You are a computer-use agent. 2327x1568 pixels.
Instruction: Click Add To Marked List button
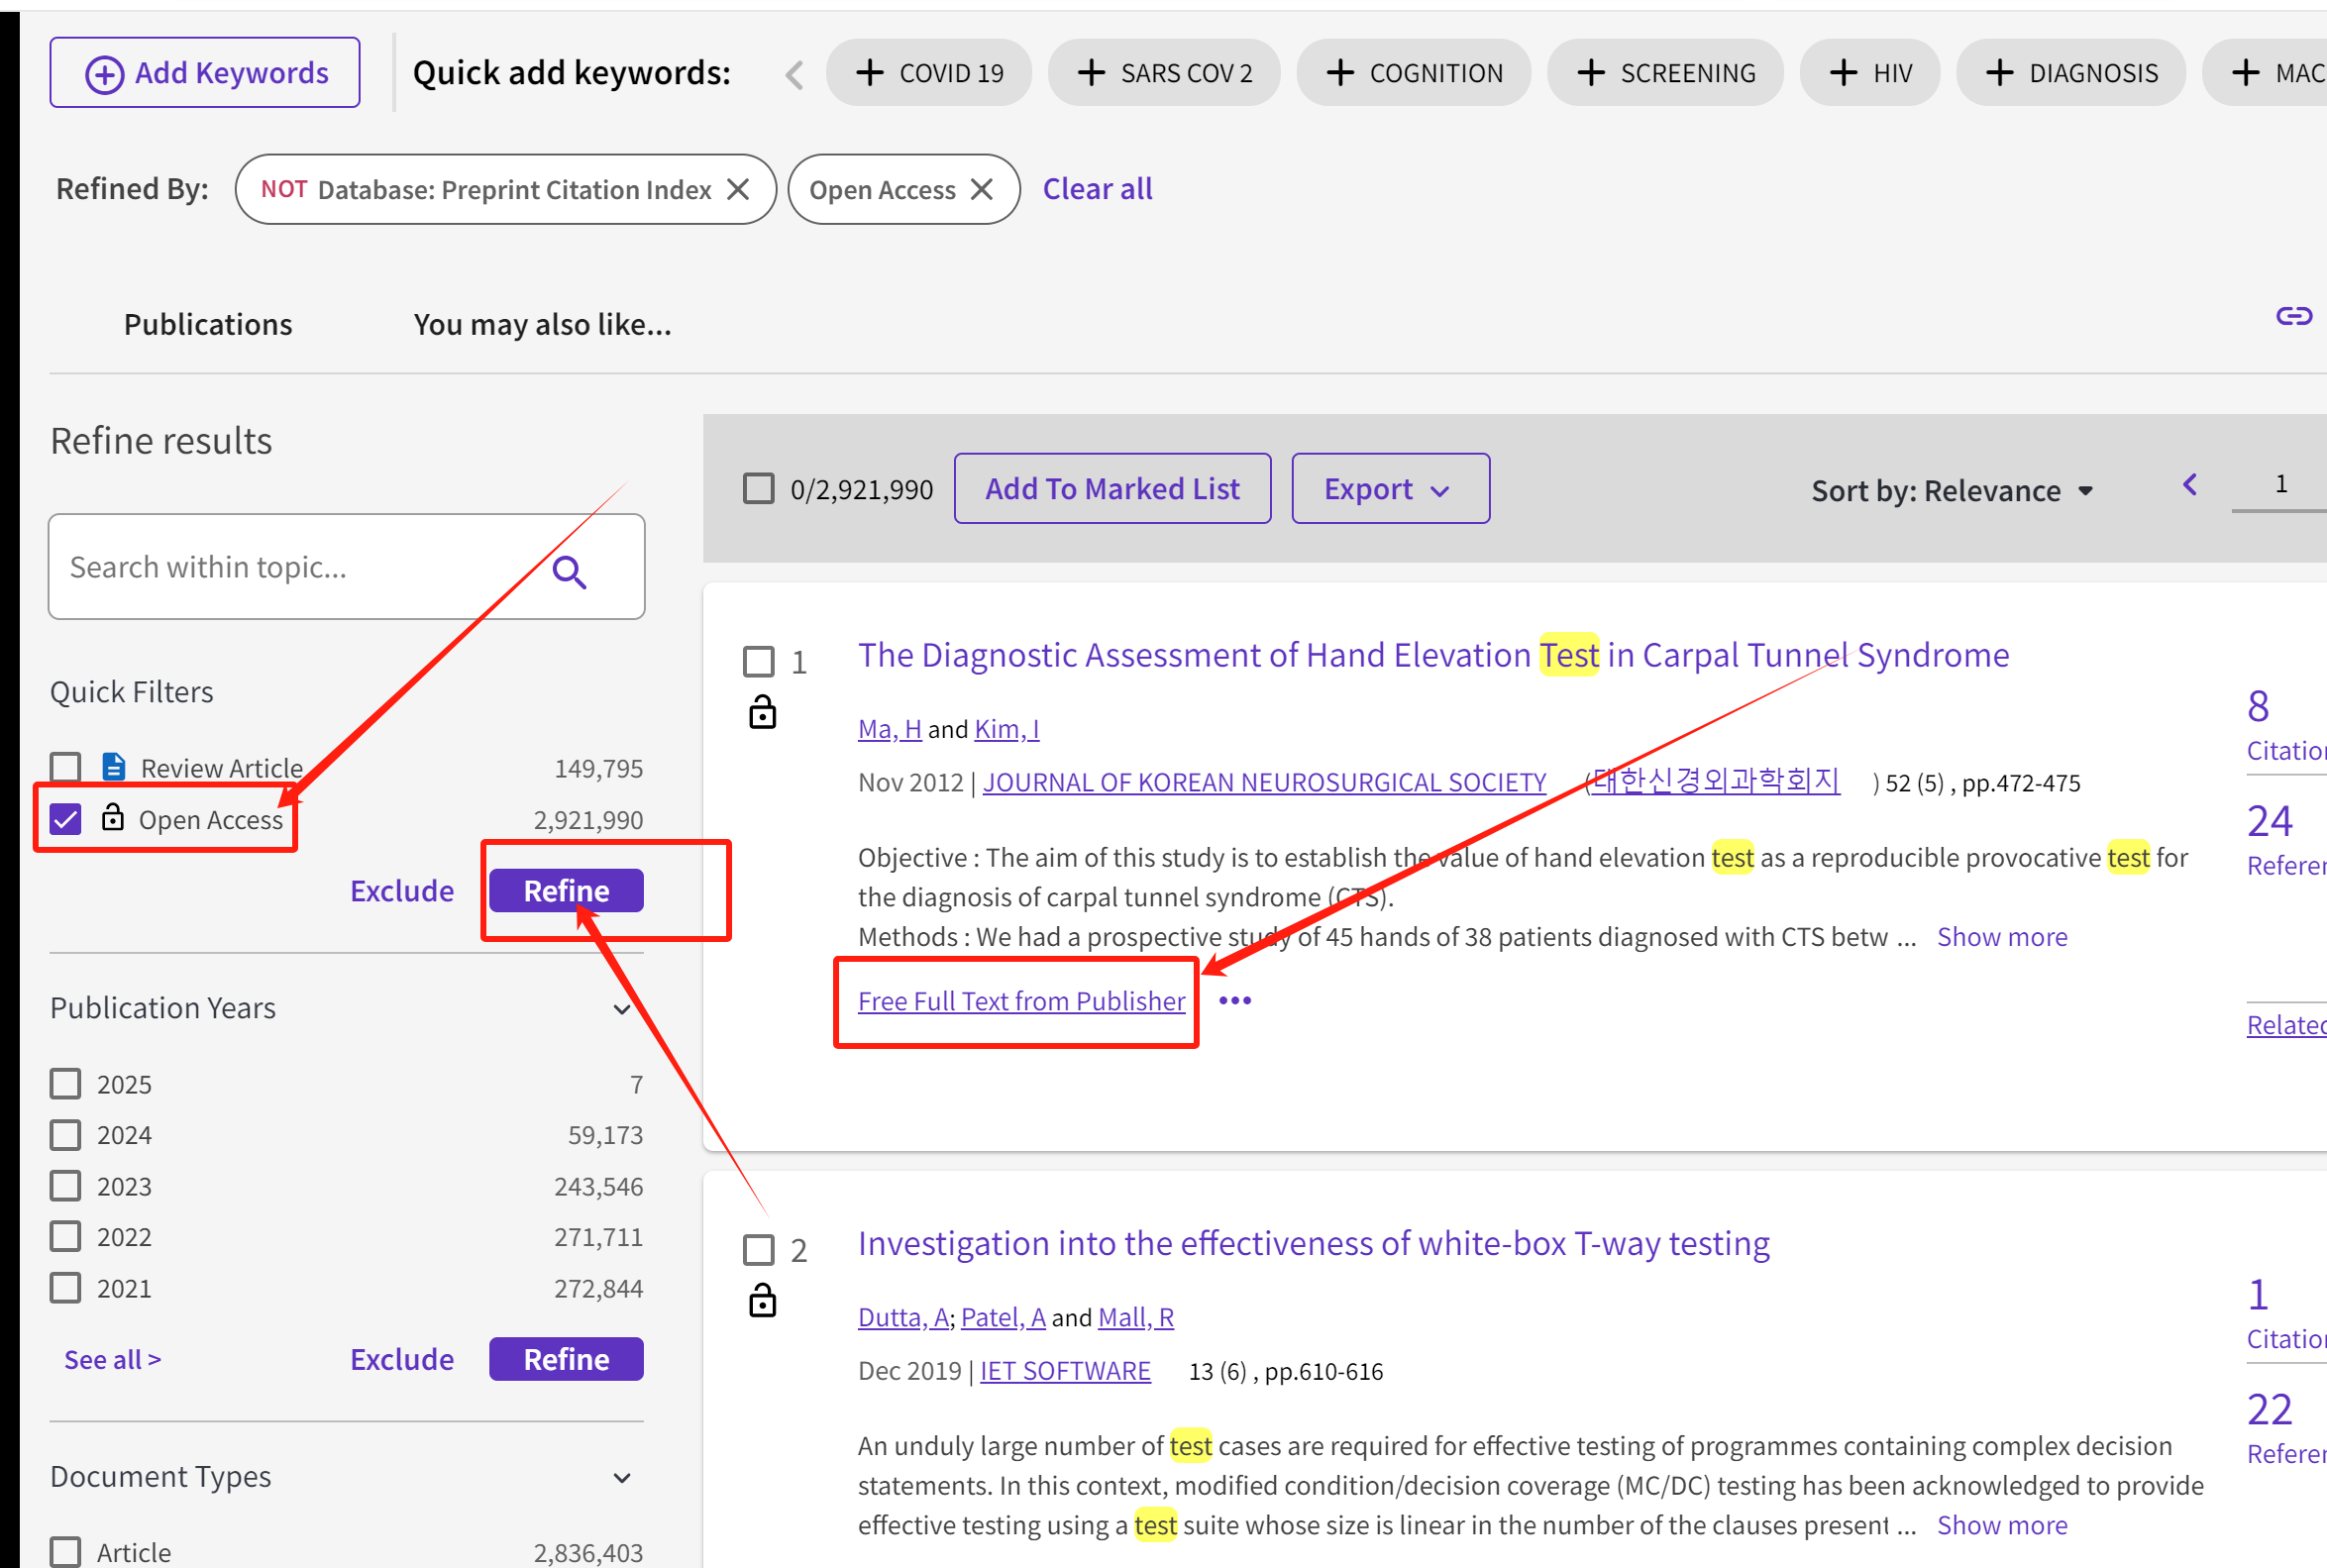pyautogui.click(x=1112, y=489)
